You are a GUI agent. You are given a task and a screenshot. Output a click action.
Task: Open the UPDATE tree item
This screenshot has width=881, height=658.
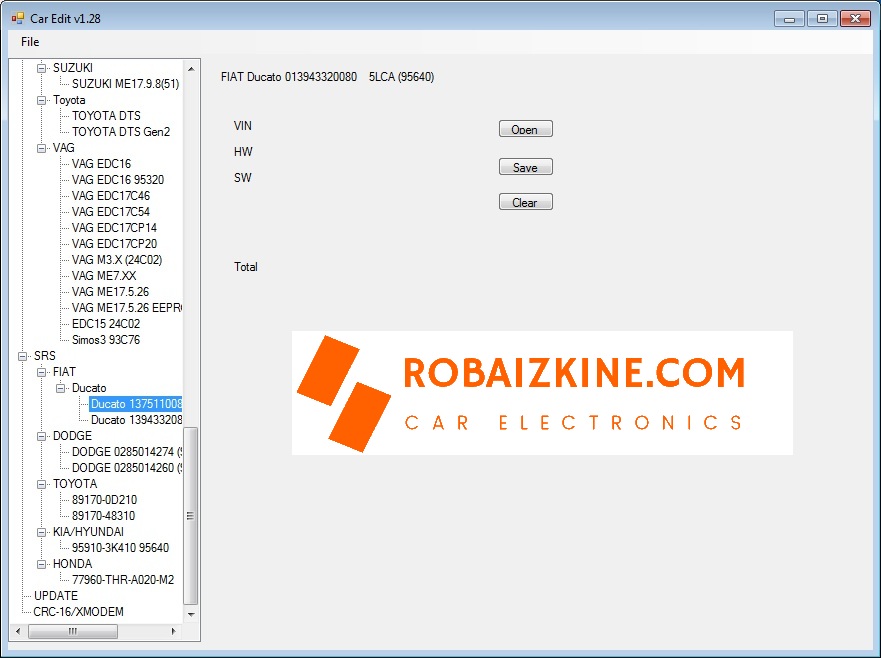point(56,596)
